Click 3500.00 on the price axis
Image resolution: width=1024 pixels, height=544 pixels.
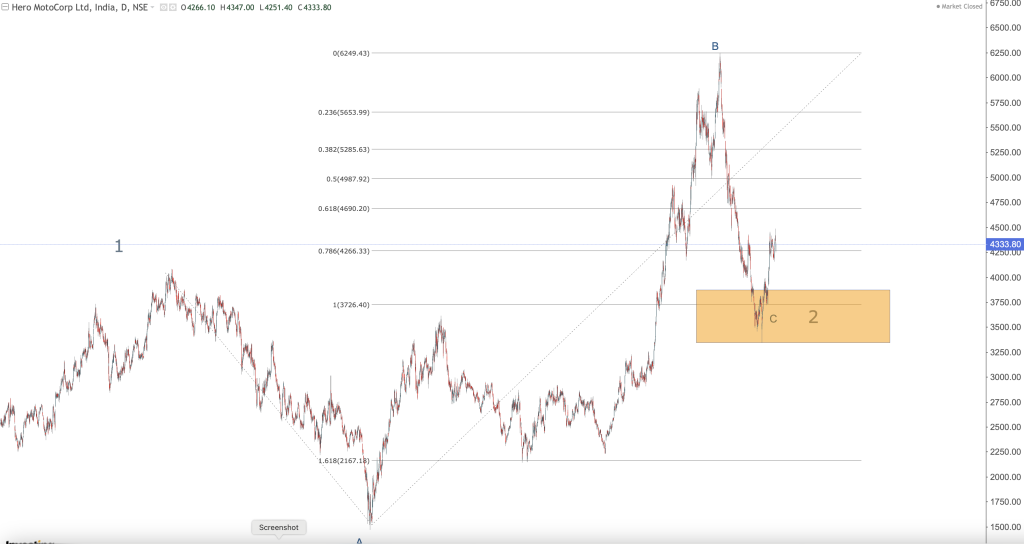tap(1005, 327)
